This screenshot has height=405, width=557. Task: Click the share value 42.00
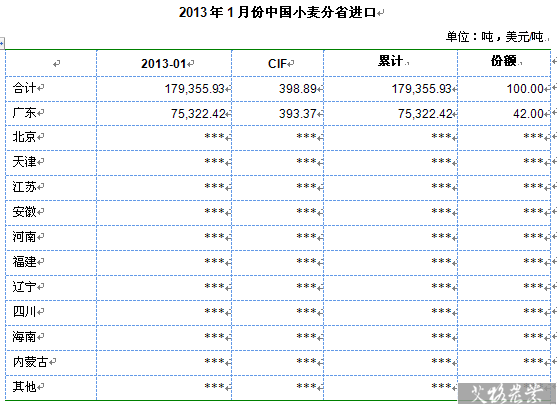click(x=528, y=114)
